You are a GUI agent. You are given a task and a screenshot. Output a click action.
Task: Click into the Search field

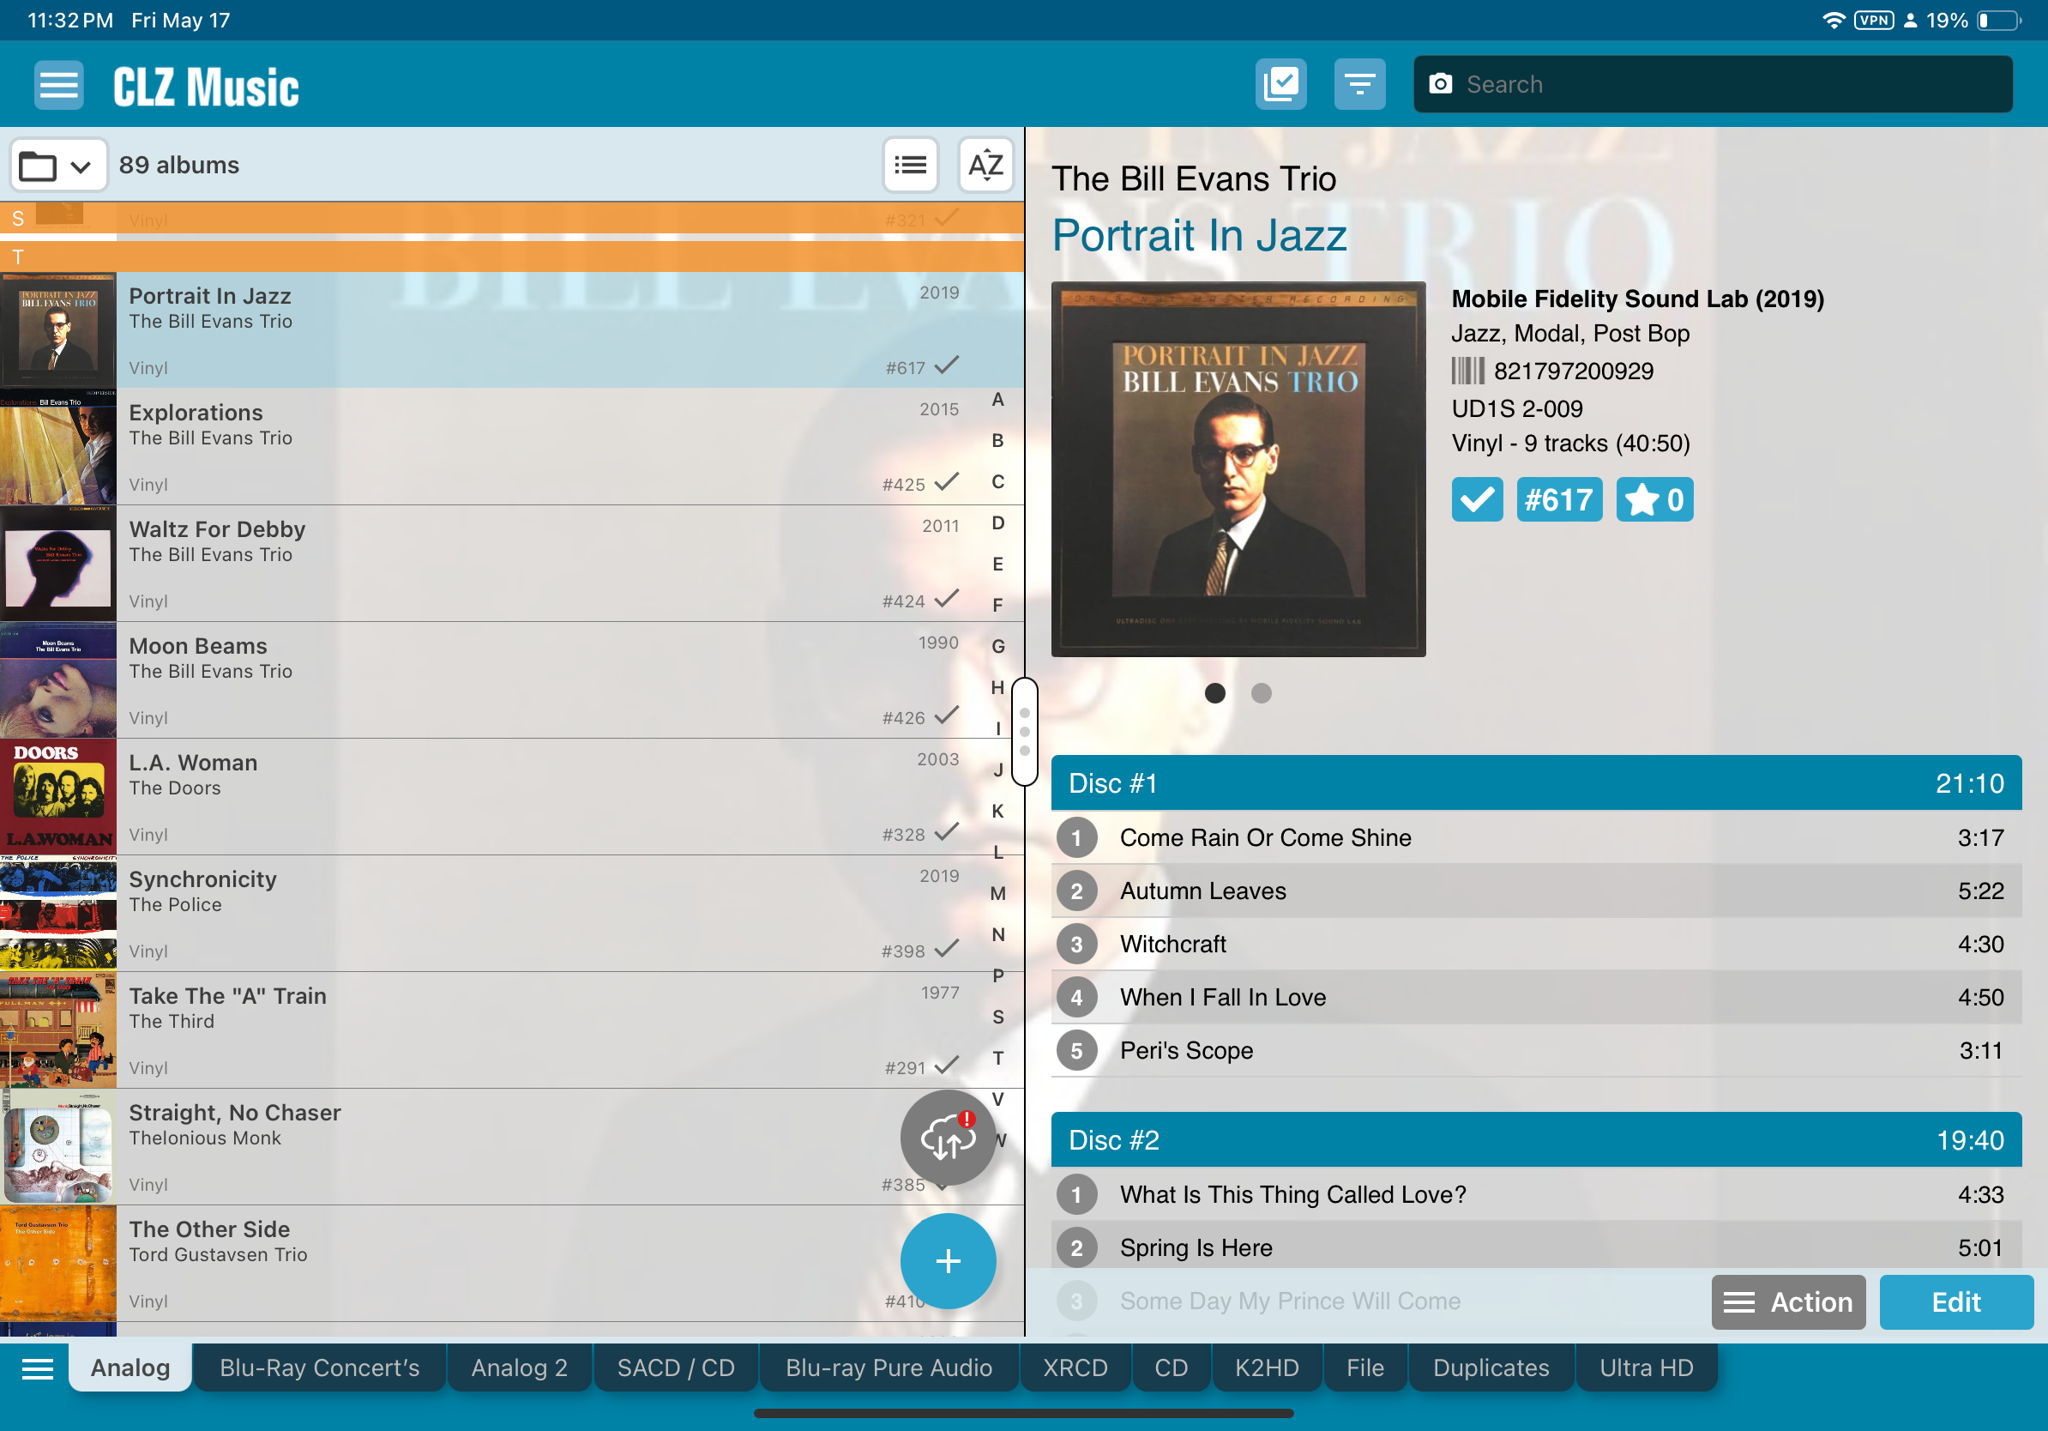coord(1713,84)
